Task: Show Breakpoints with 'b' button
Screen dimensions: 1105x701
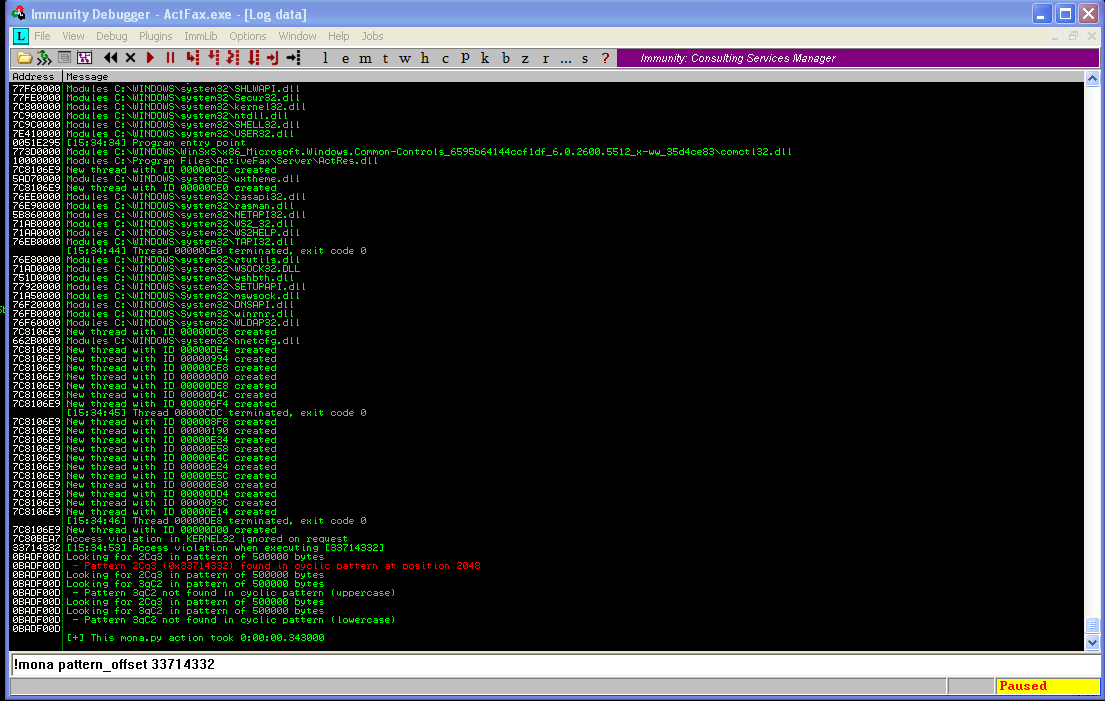Action: pos(505,58)
